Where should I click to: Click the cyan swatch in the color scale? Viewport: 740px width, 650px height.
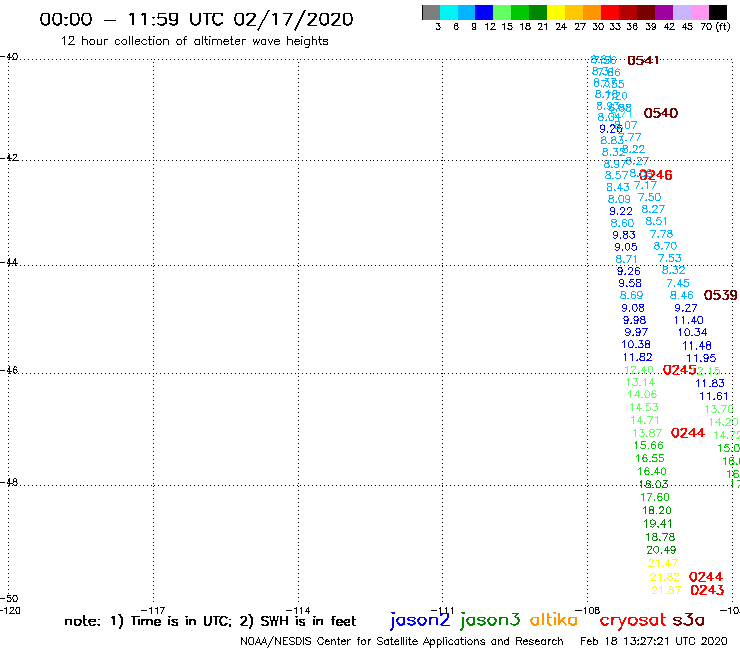(x=449, y=12)
